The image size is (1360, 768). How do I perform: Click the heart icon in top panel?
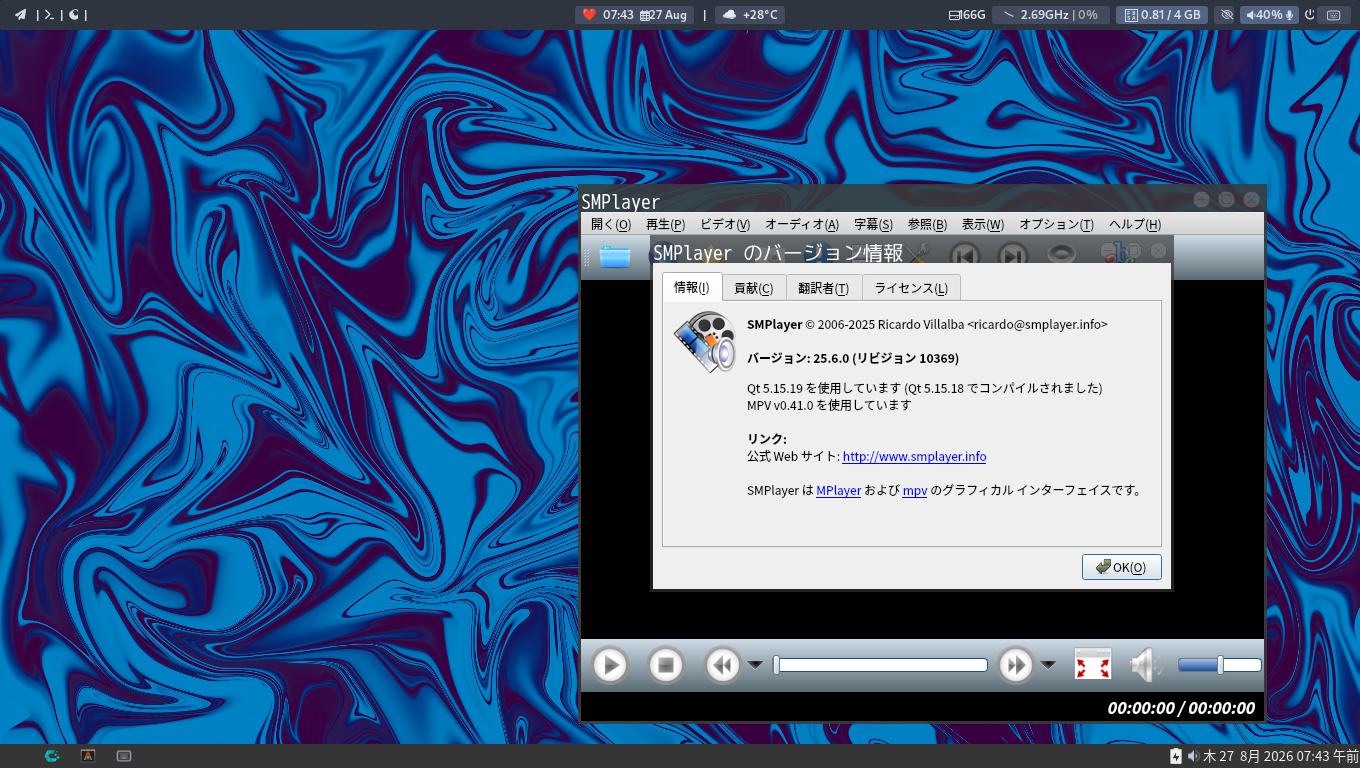click(589, 14)
